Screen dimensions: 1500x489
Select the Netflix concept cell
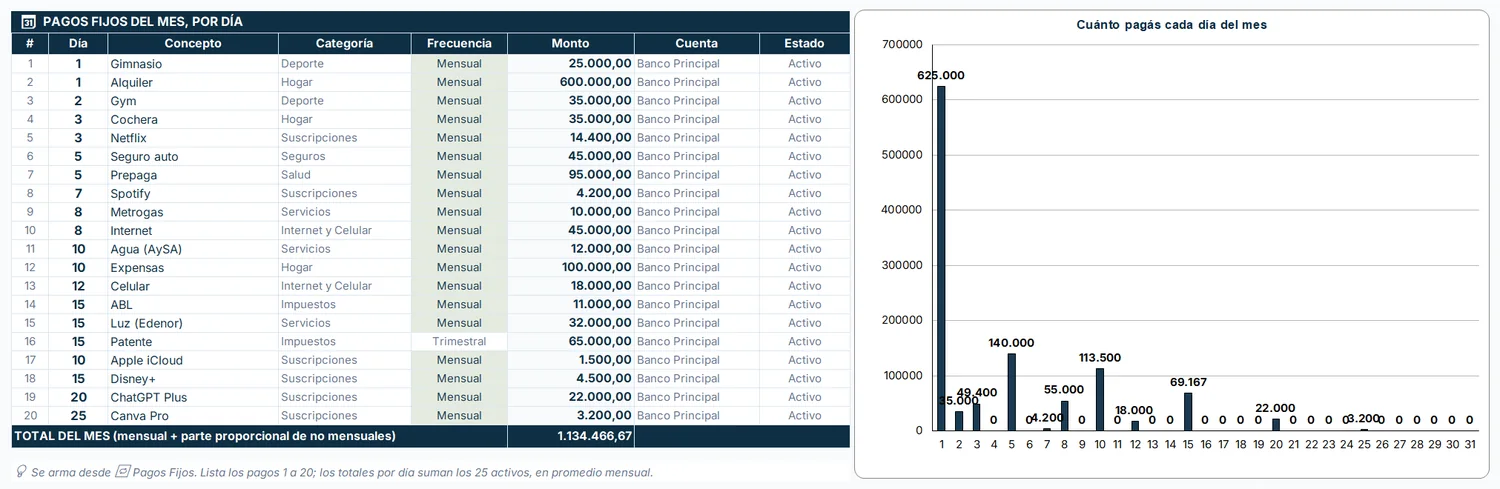pos(193,138)
